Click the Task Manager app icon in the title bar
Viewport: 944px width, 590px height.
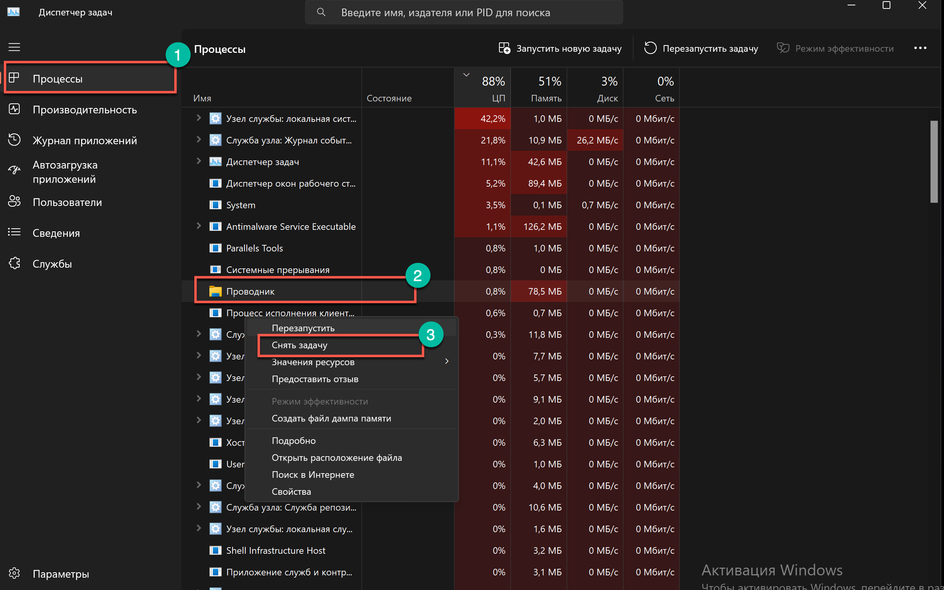click(13, 12)
